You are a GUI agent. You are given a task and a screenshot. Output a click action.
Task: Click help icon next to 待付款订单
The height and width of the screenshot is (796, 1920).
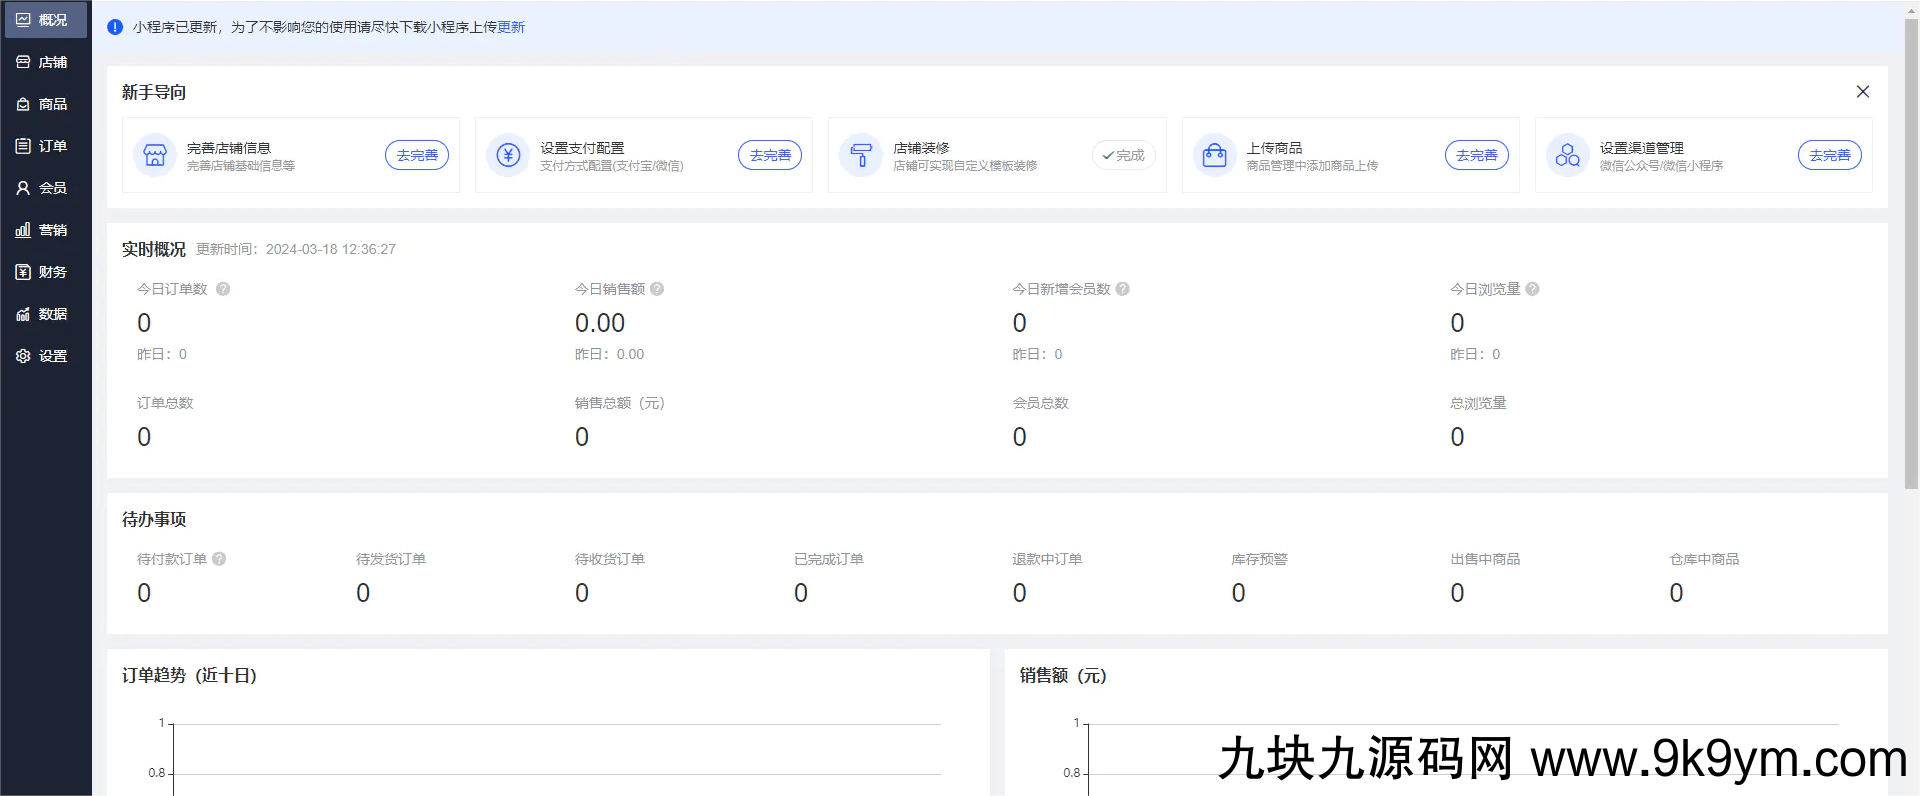(x=219, y=559)
